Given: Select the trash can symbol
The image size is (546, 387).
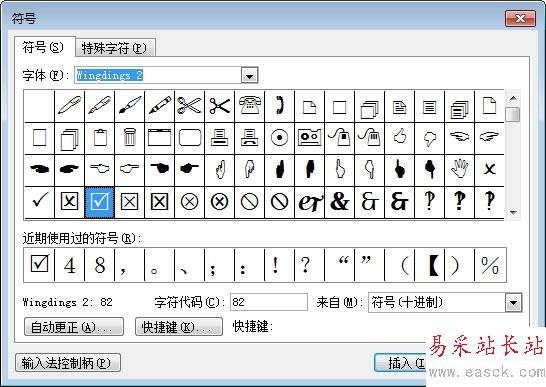Looking at the screenshot, I should click(130, 138).
